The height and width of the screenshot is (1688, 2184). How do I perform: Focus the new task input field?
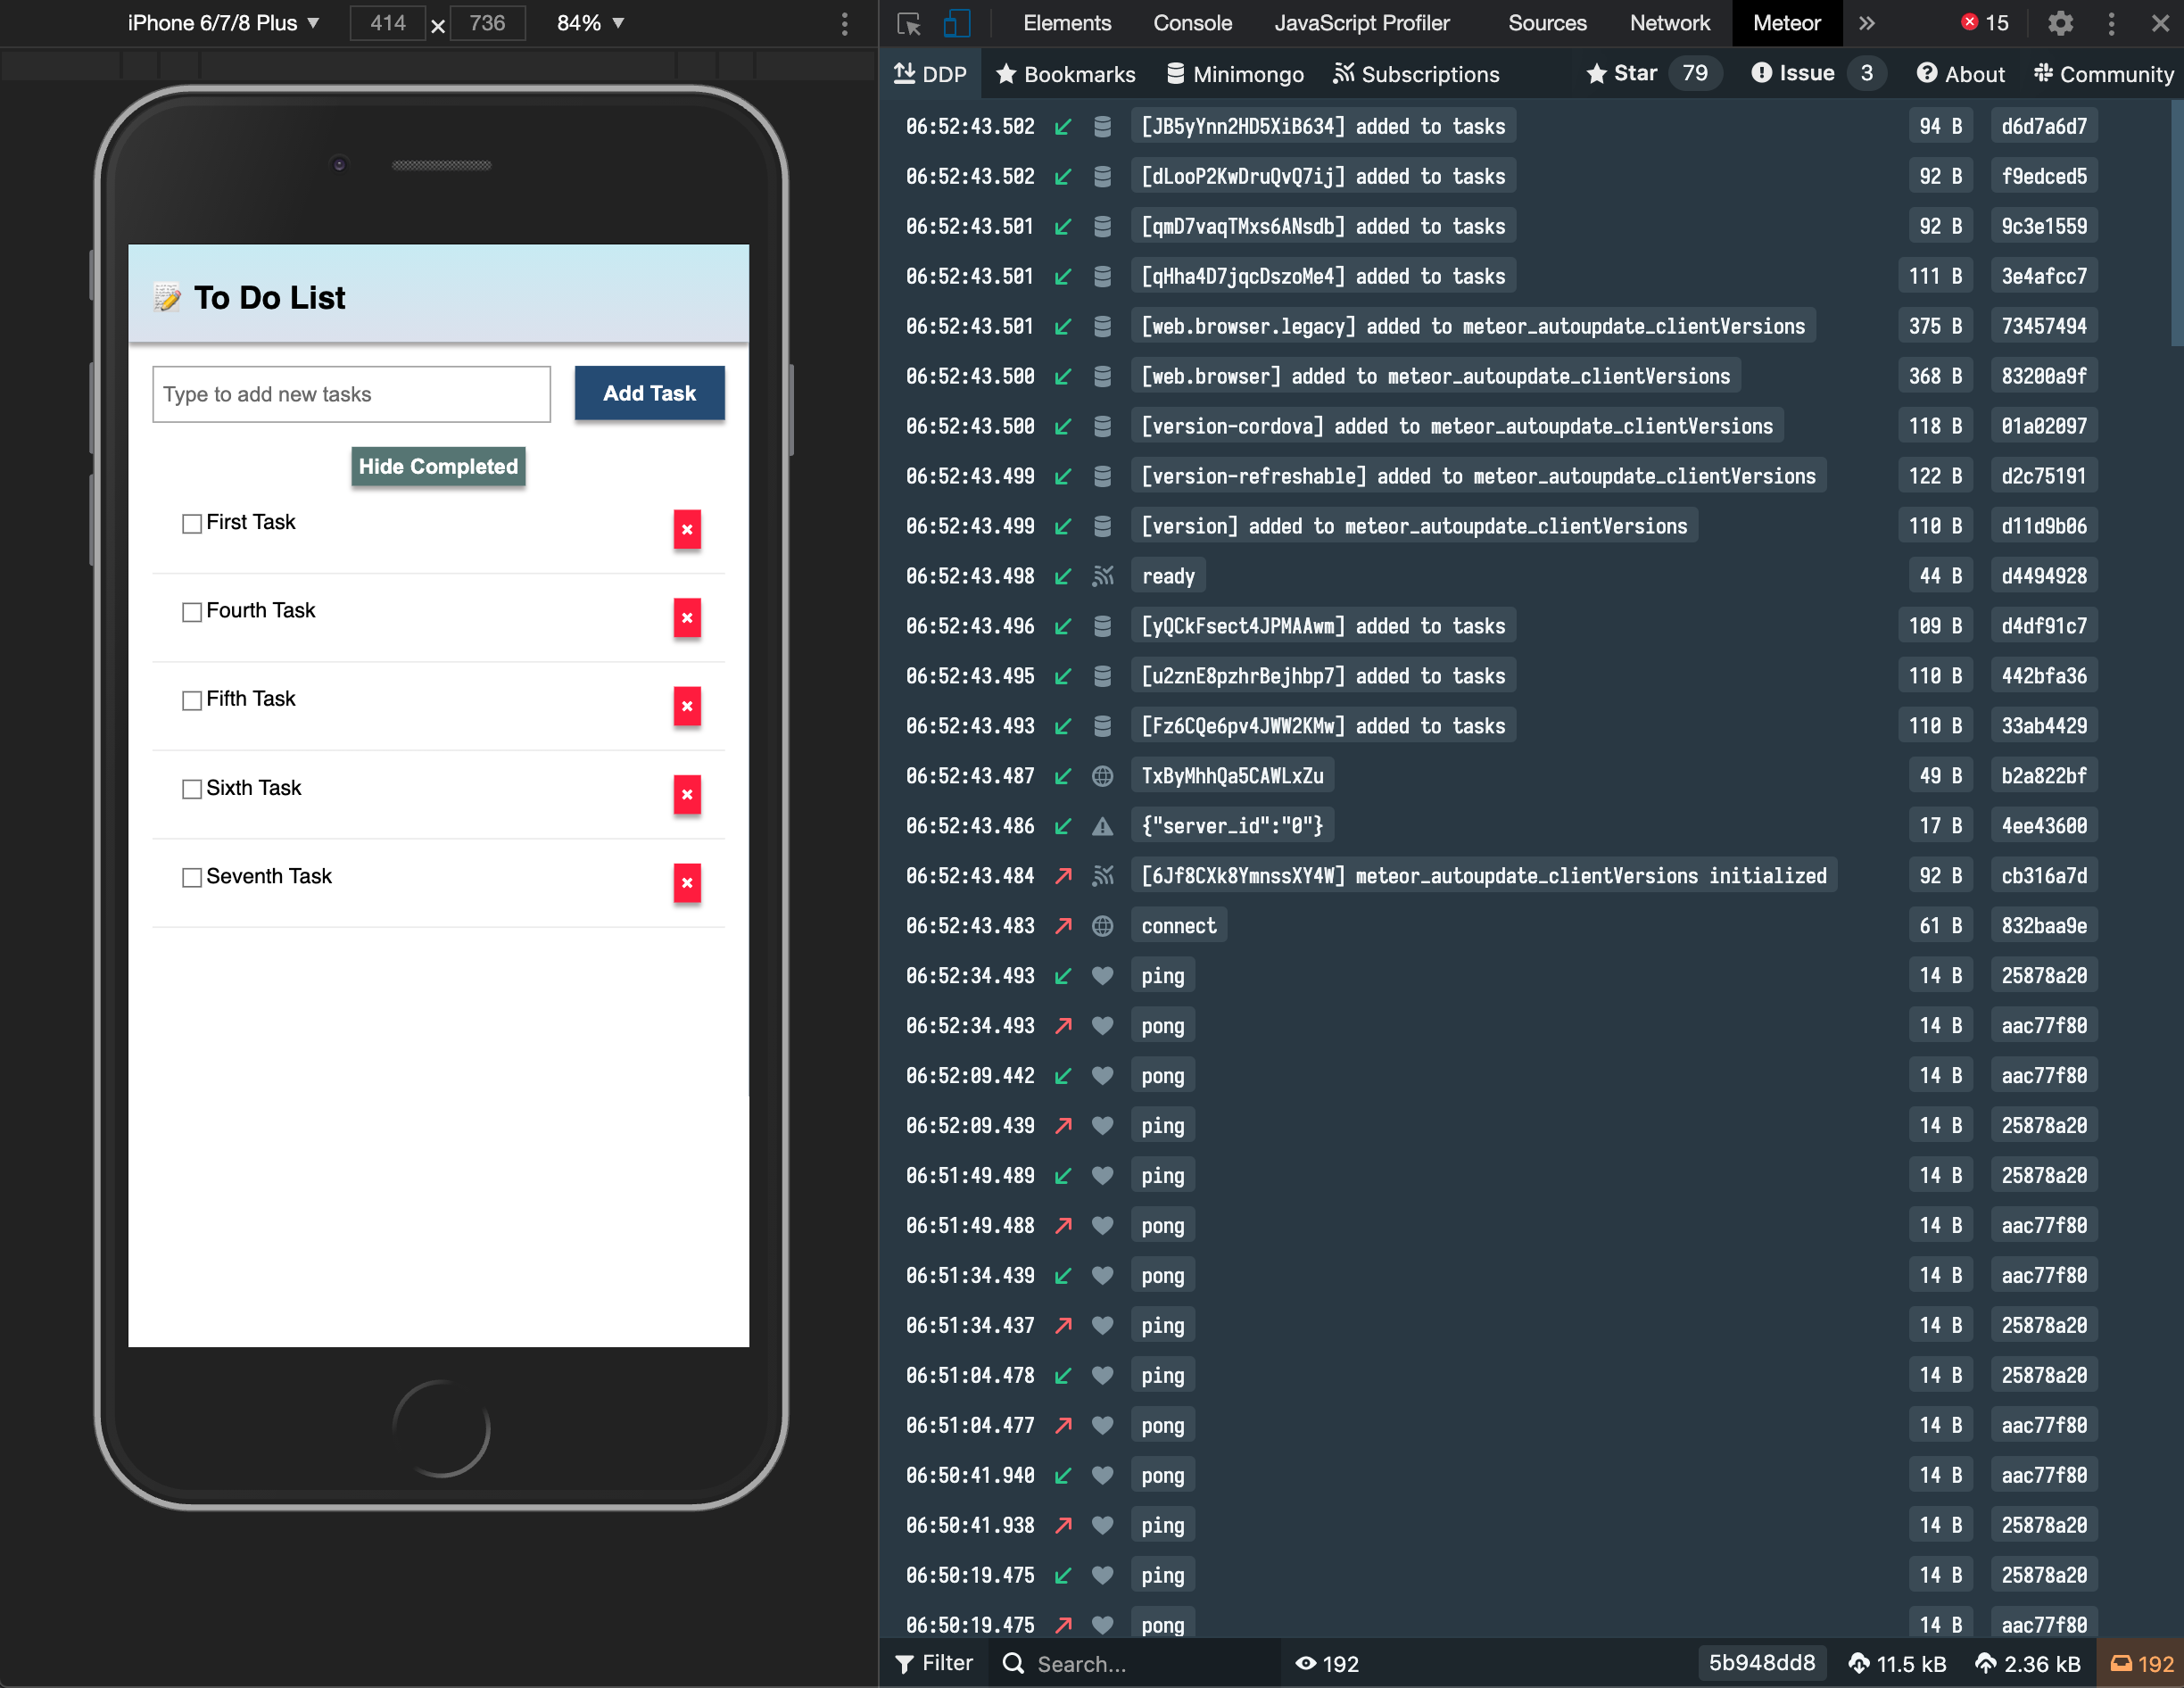point(351,394)
